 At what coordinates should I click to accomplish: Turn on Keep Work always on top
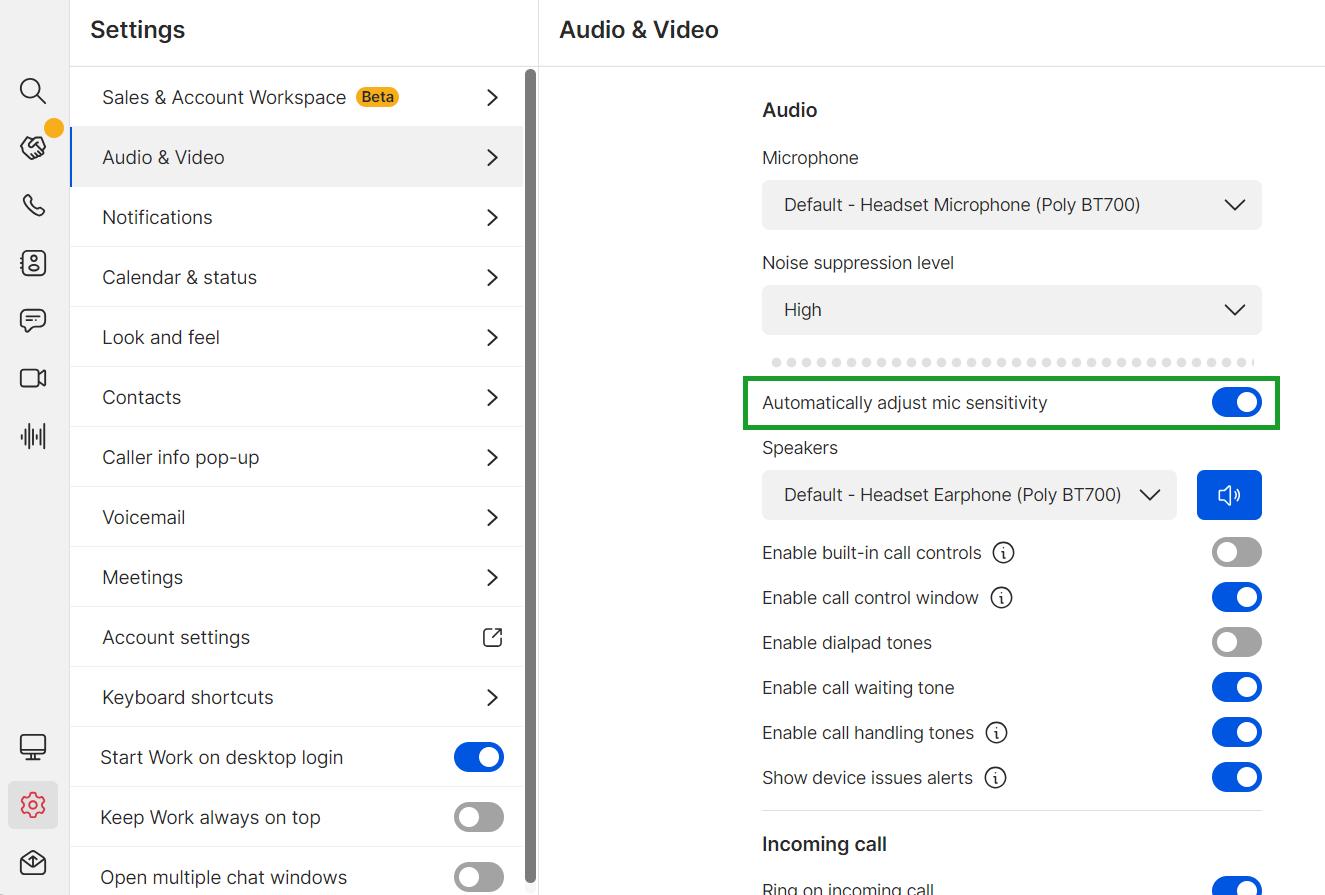click(x=479, y=817)
